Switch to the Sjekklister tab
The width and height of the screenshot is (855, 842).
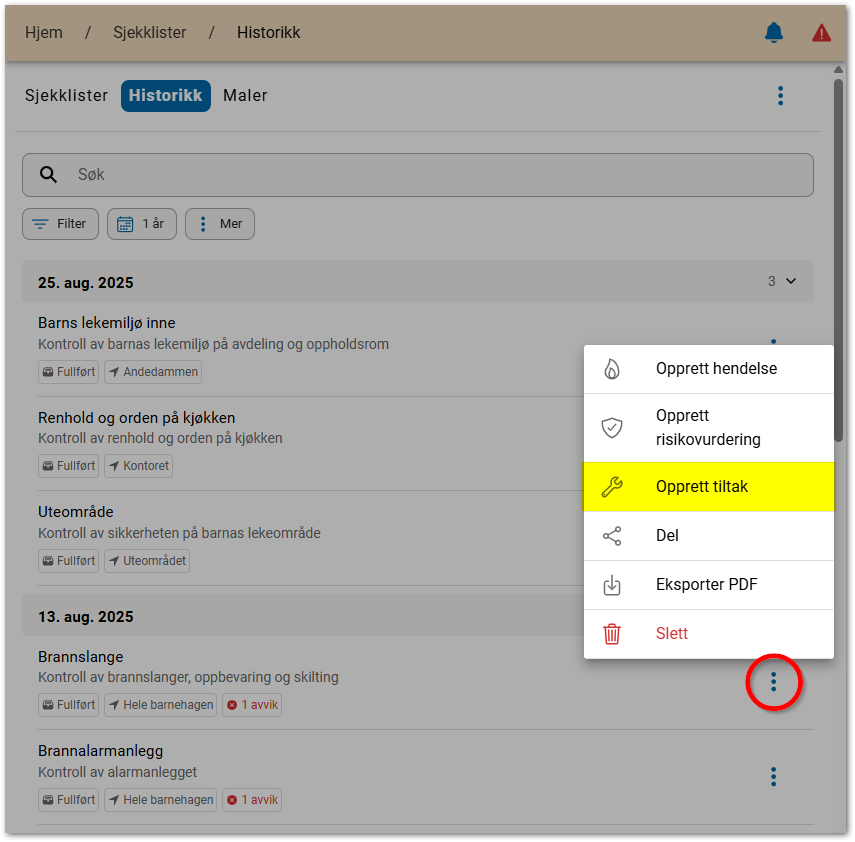[x=66, y=96]
